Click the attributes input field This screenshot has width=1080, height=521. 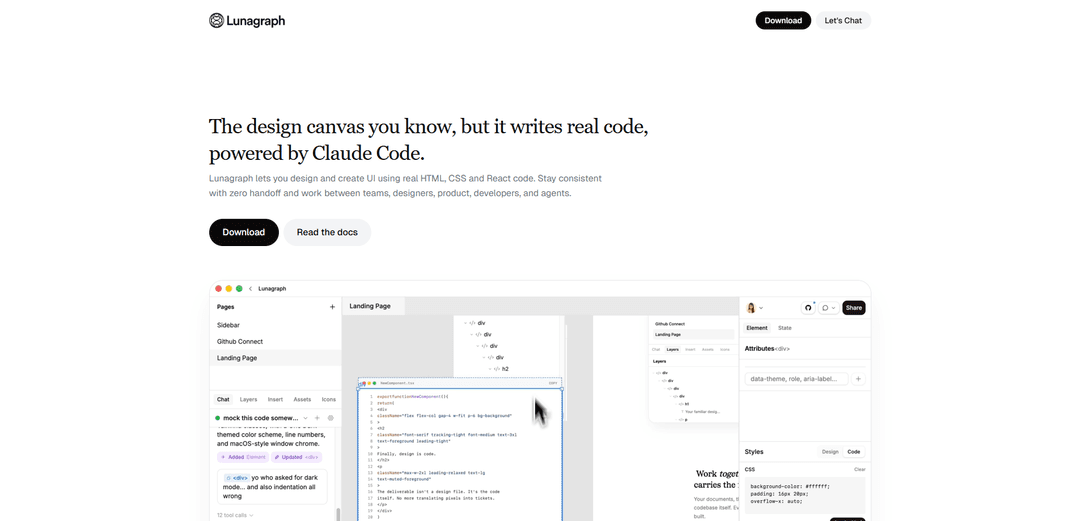(x=796, y=379)
